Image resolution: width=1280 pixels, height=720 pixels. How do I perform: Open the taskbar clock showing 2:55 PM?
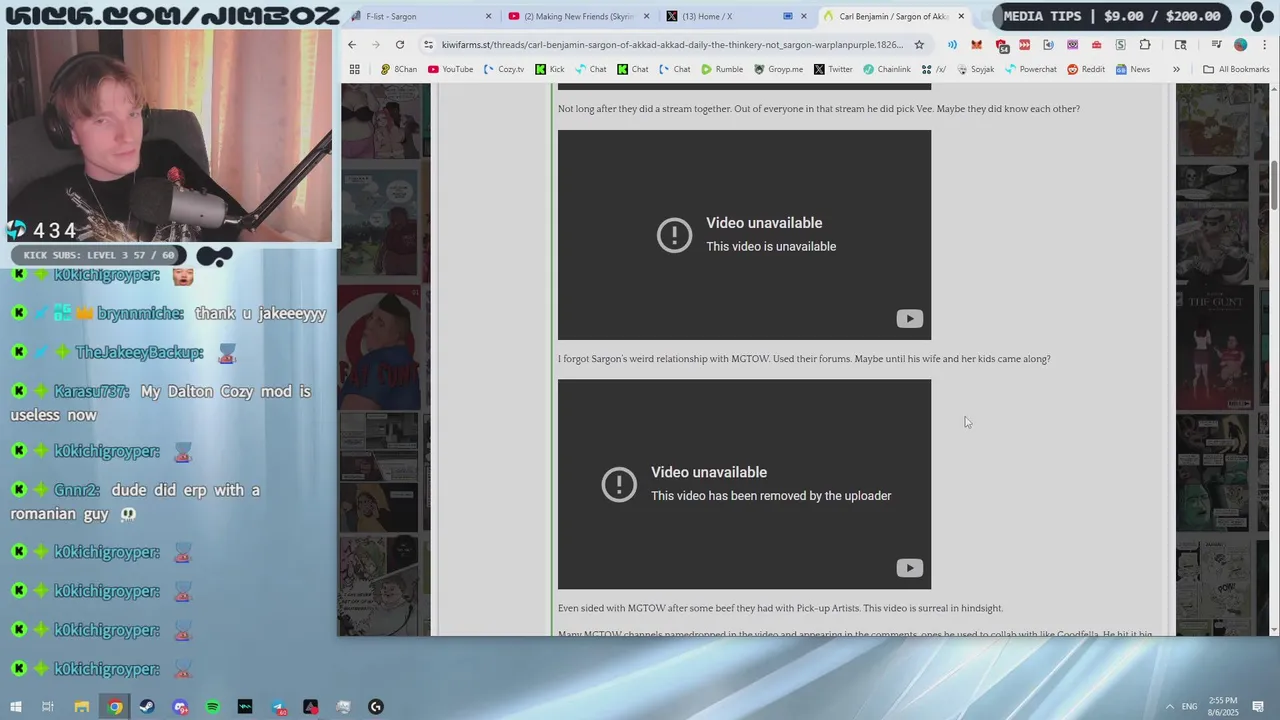coord(1223,707)
